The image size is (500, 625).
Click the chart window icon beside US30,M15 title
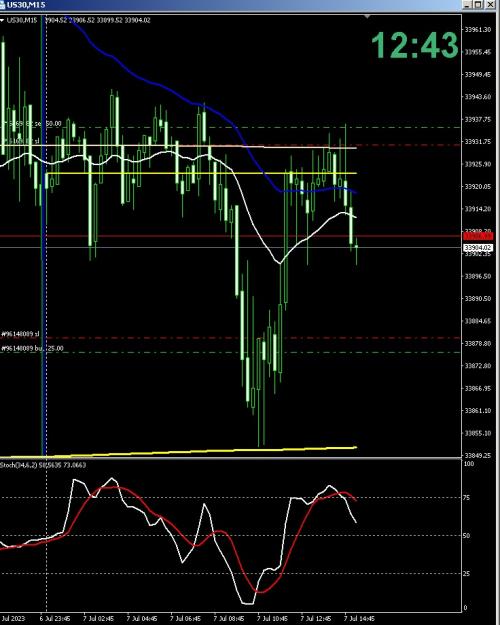click(x=2, y=5)
